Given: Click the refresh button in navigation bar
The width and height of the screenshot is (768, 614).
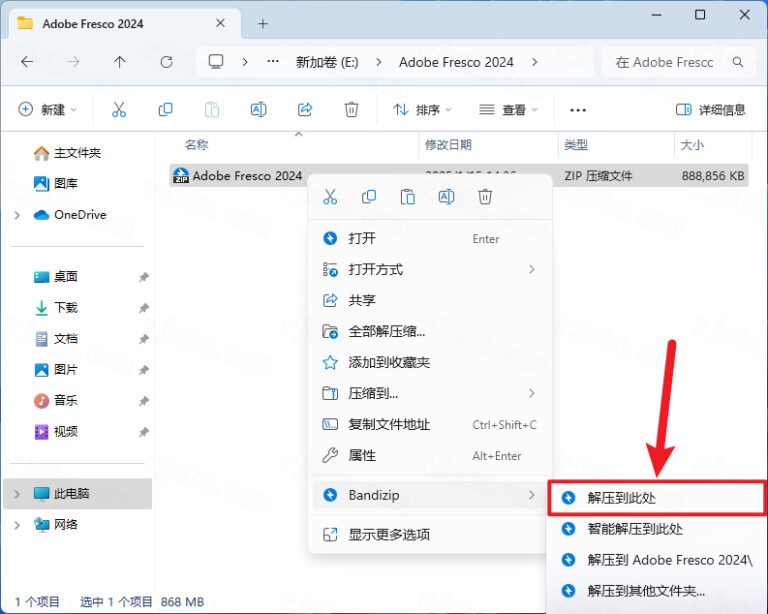Looking at the screenshot, I should tap(166, 62).
